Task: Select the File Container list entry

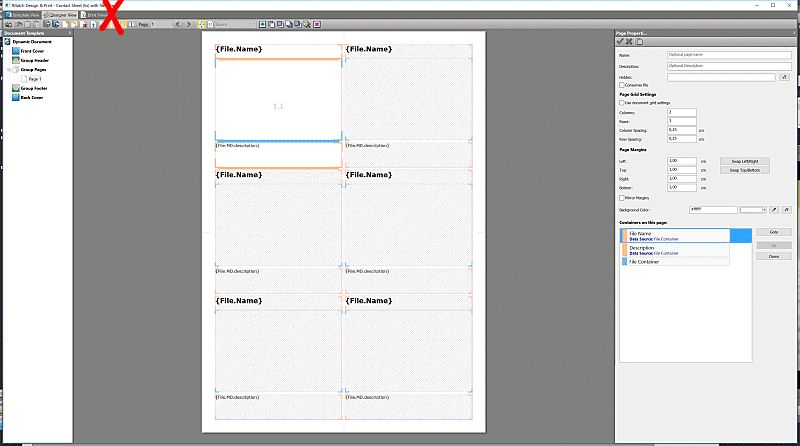Action: tap(674, 261)
